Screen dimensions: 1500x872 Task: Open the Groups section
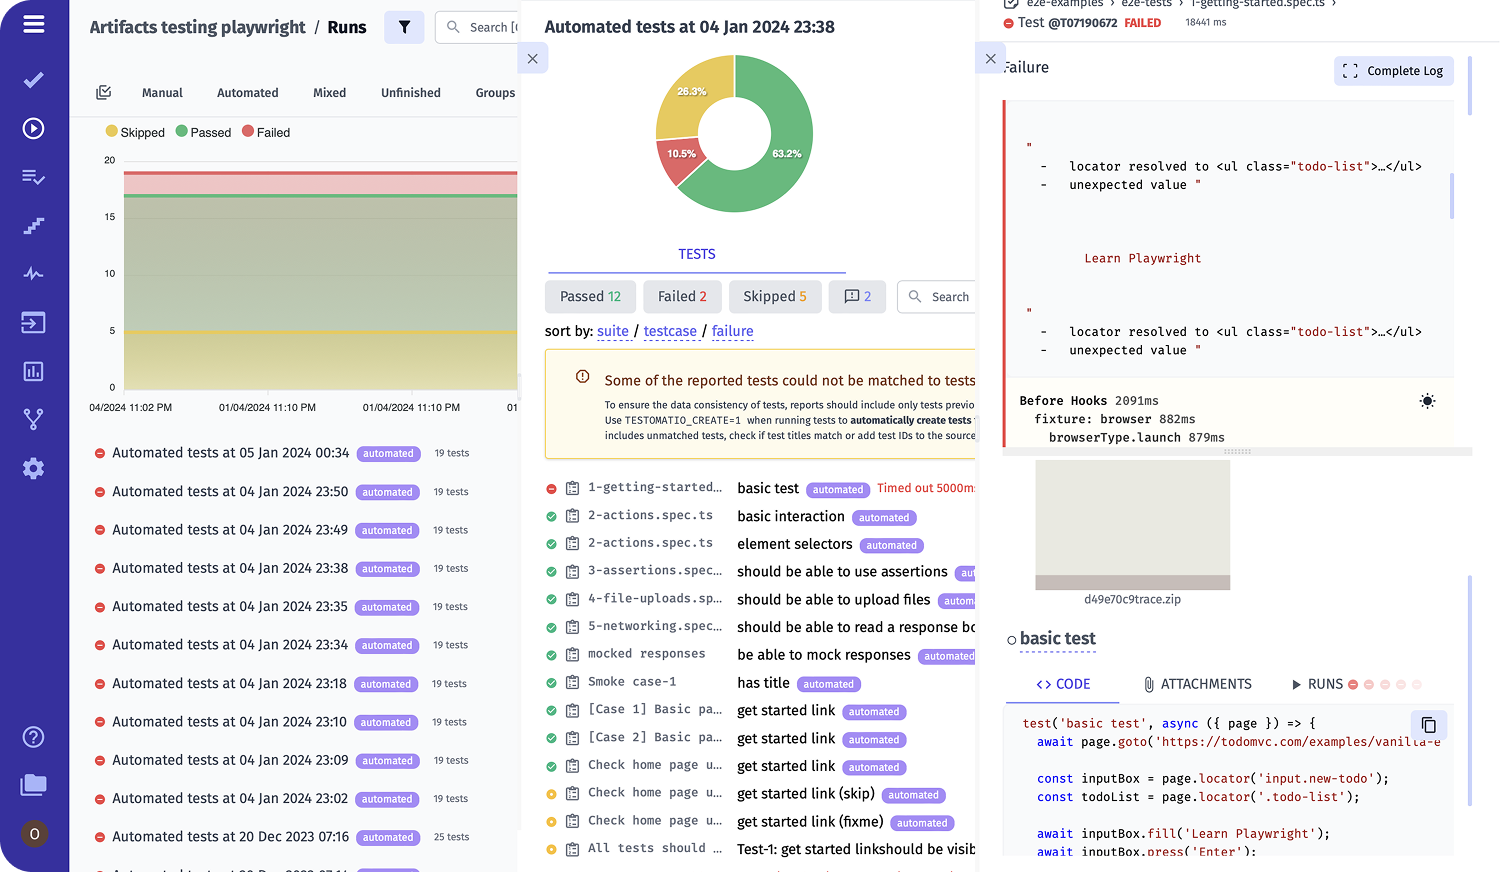pyautogui.click(x=495, y=92)
